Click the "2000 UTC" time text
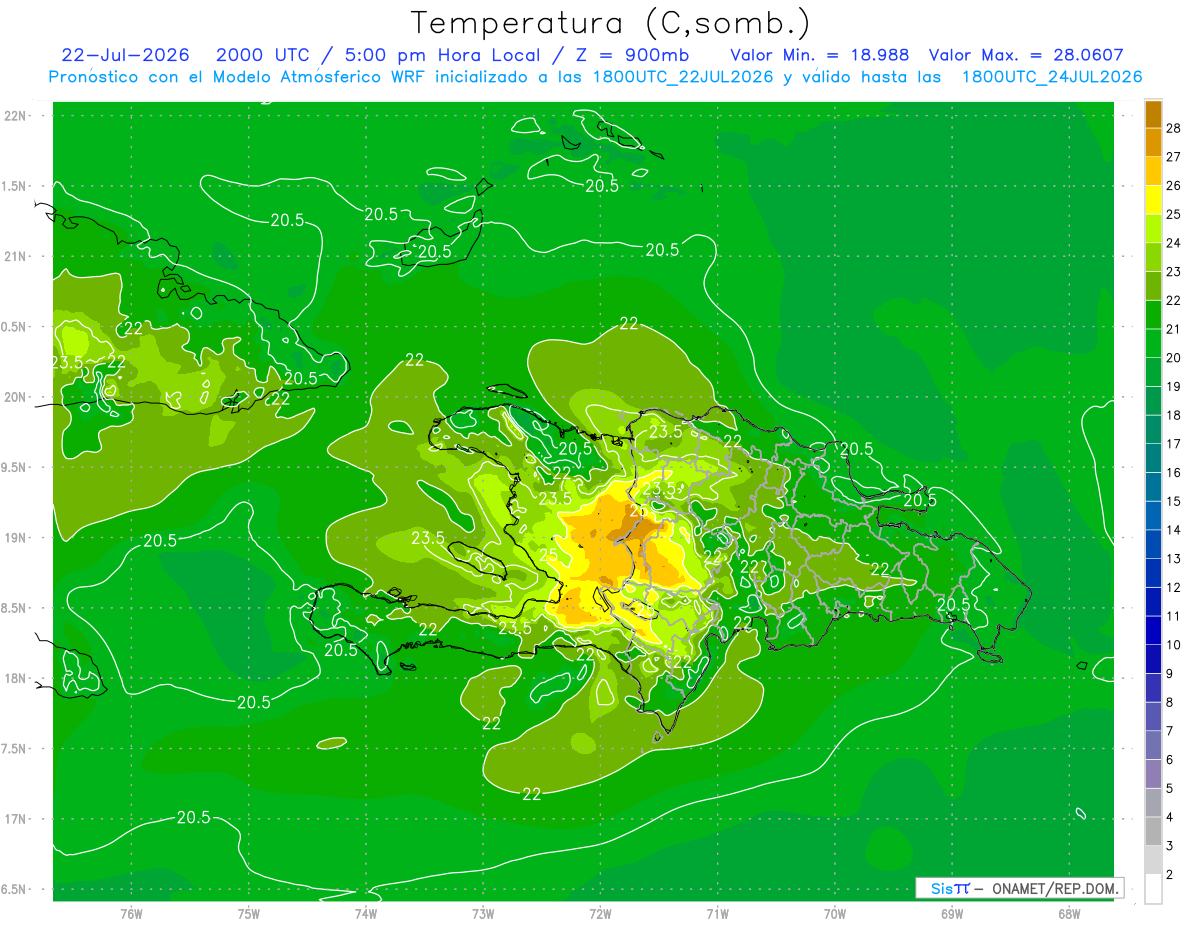Viewport: 1200px width, 927px height. [x=261, y=55]
